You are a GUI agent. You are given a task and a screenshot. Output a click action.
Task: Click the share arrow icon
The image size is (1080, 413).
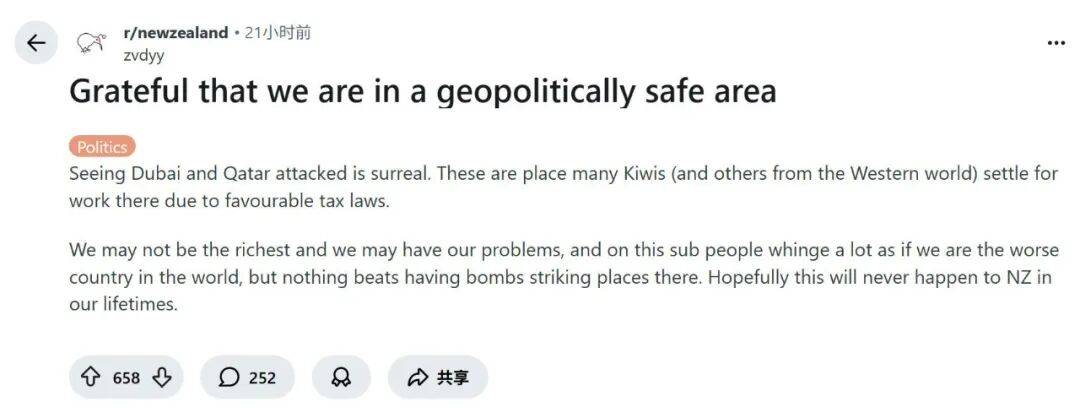click(417, 377)
